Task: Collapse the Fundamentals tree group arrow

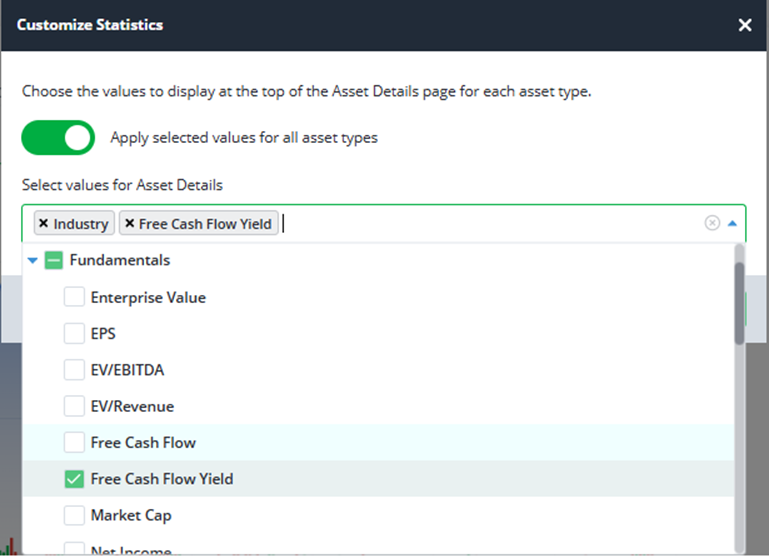Action: [x=33, y=260]
